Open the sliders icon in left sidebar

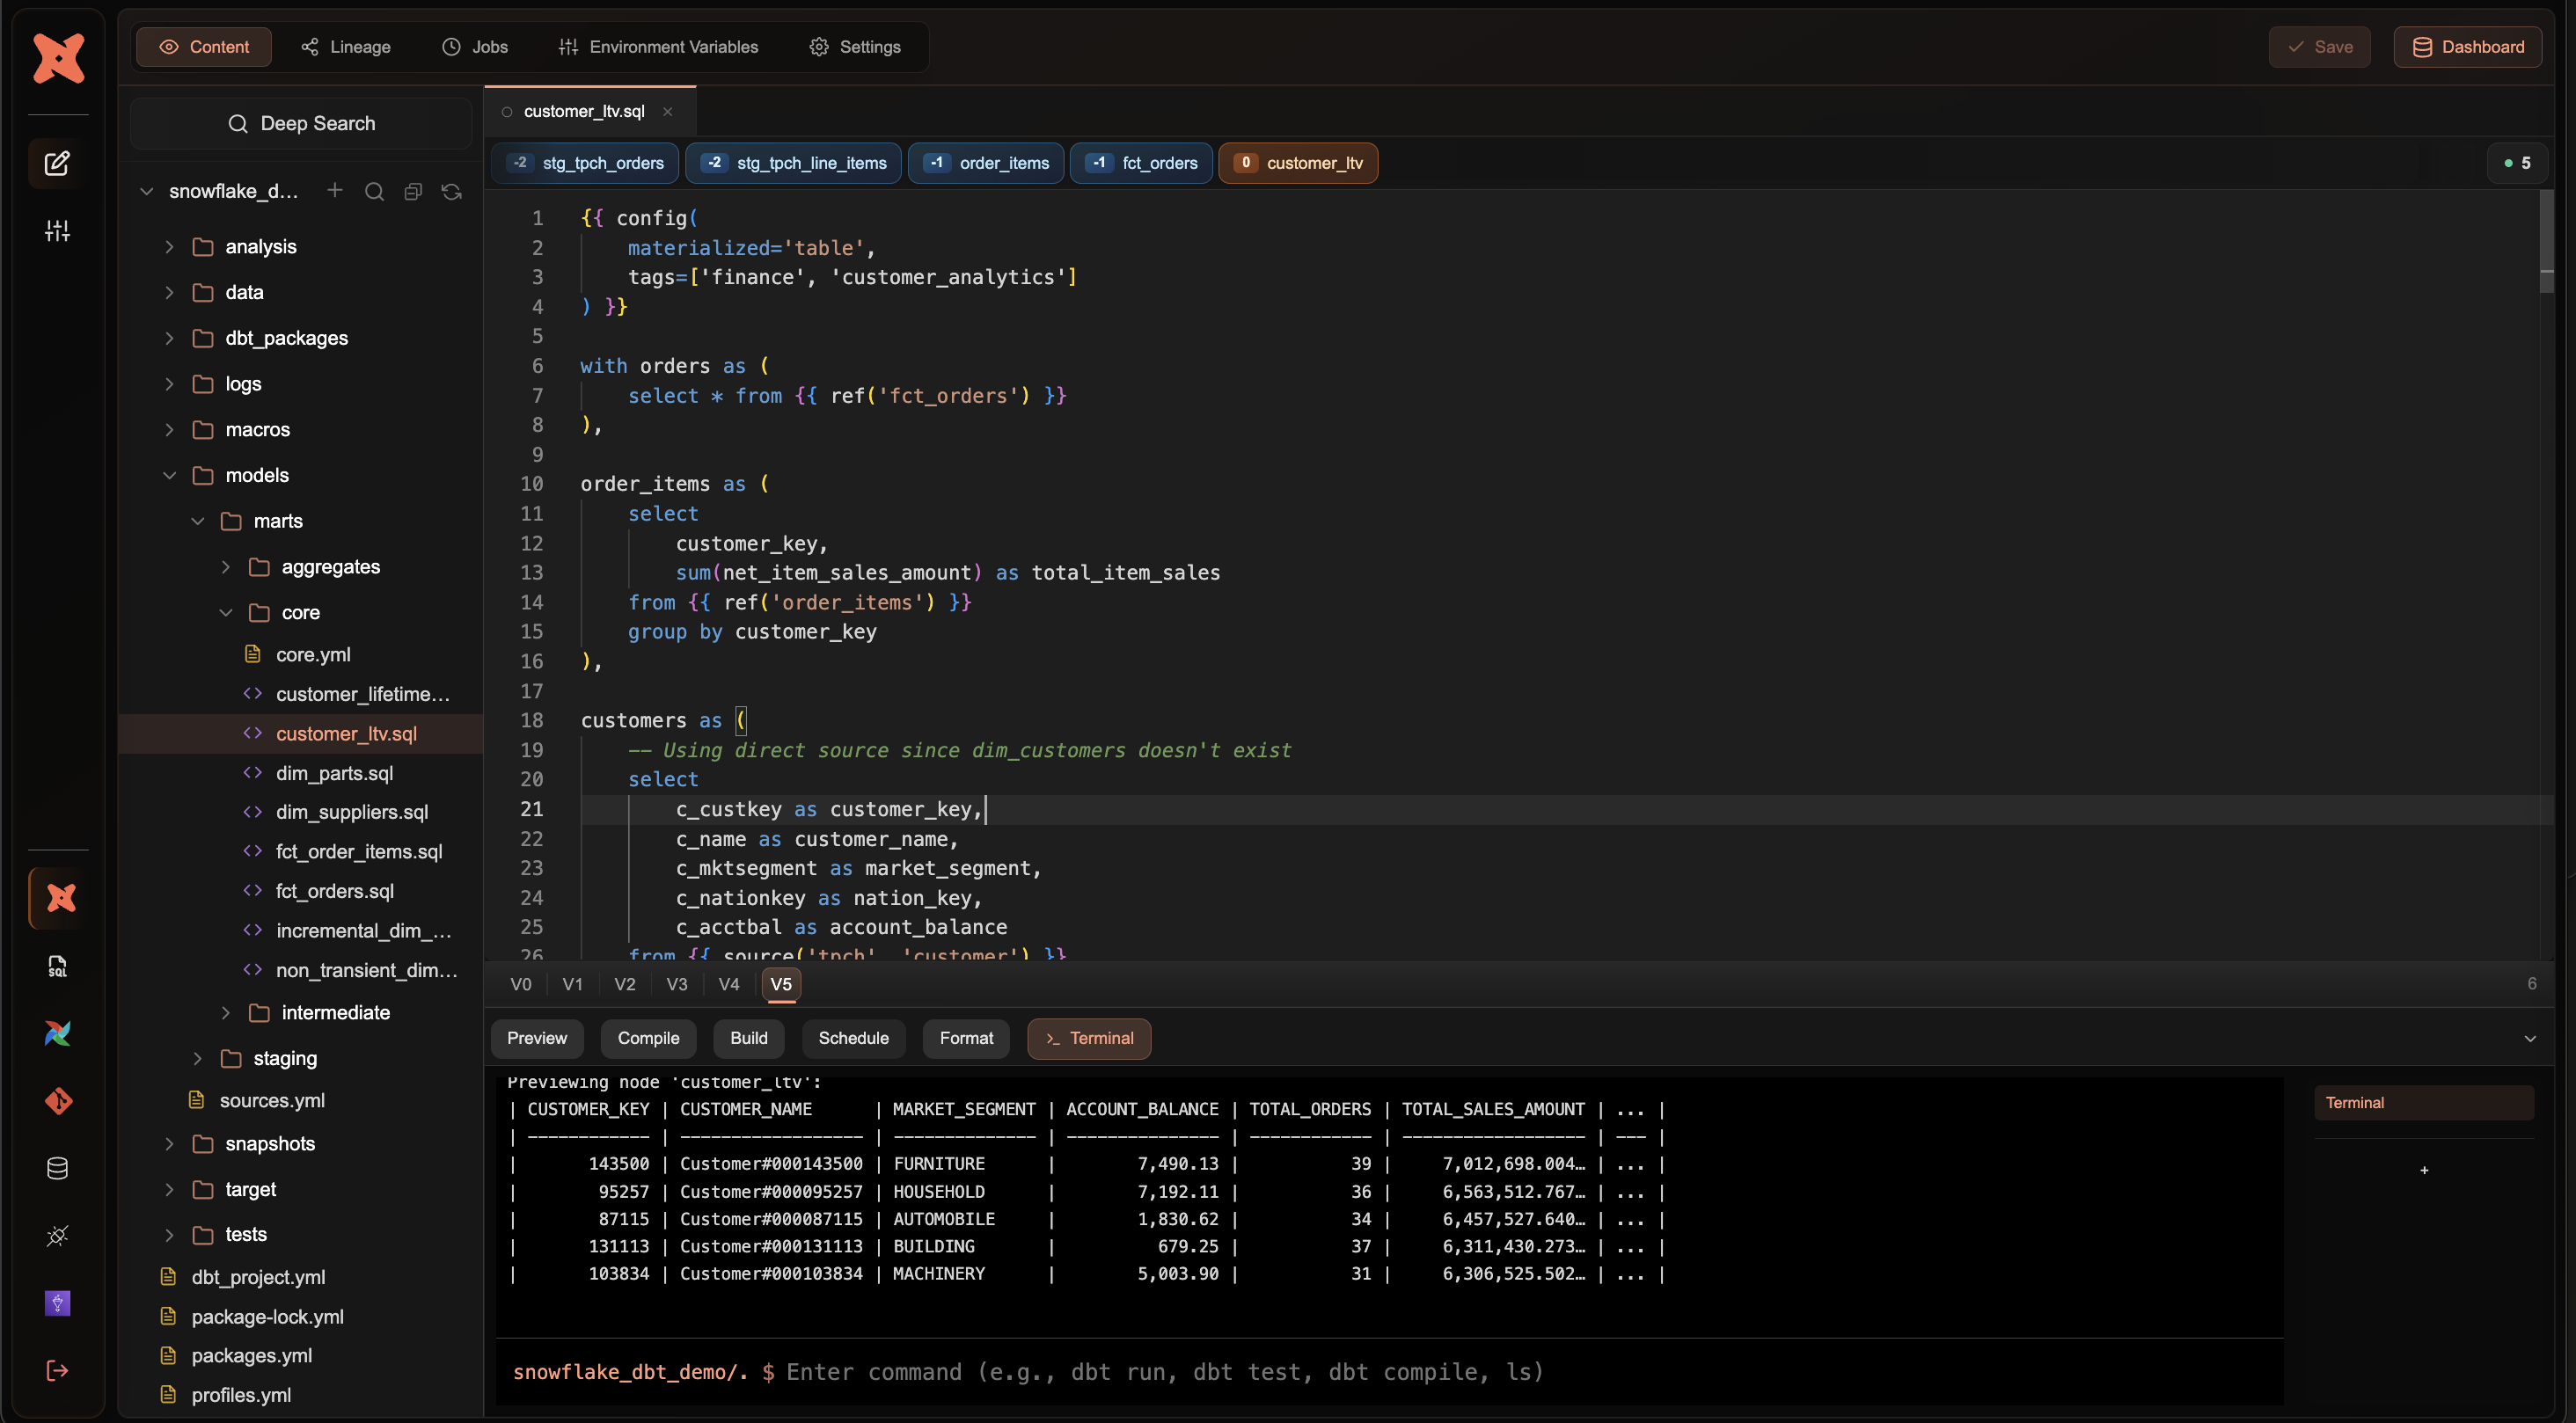click(x=57, y=231)
